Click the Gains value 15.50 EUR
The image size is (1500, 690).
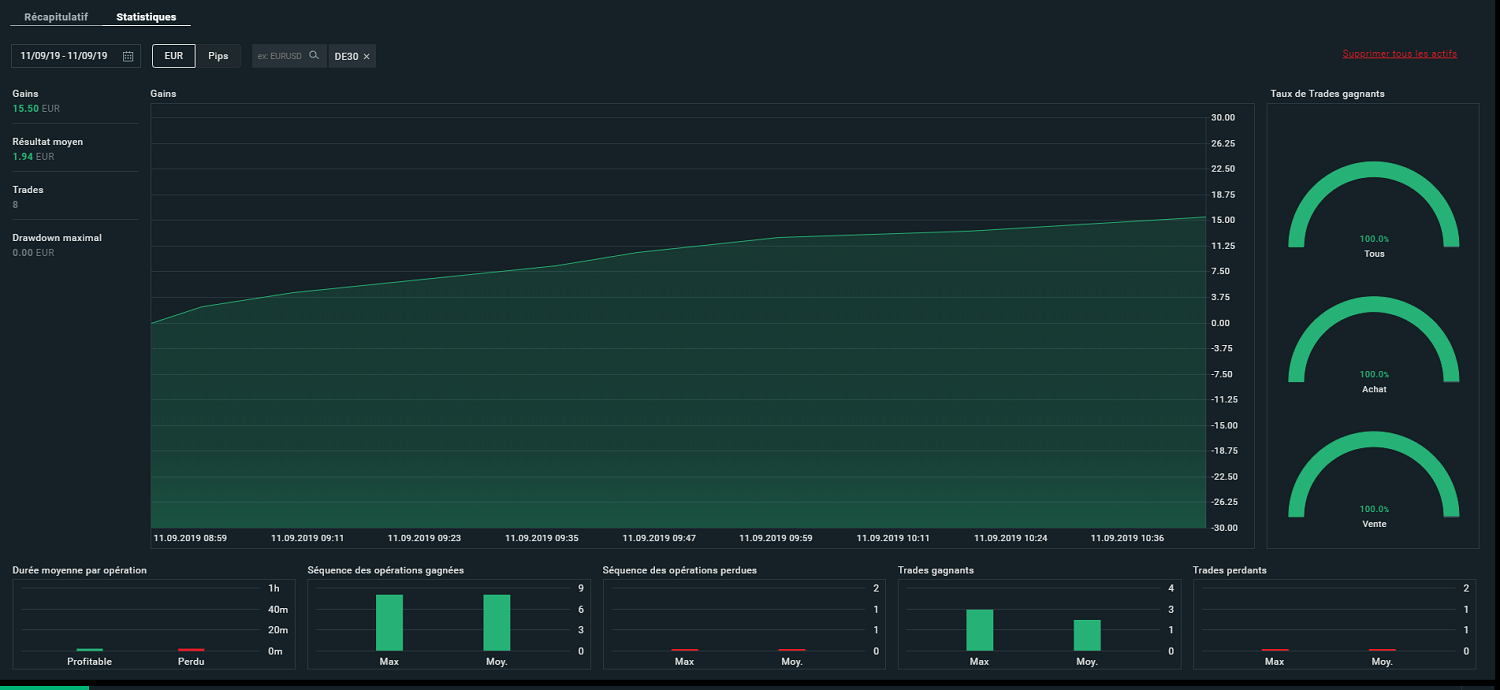37,108
